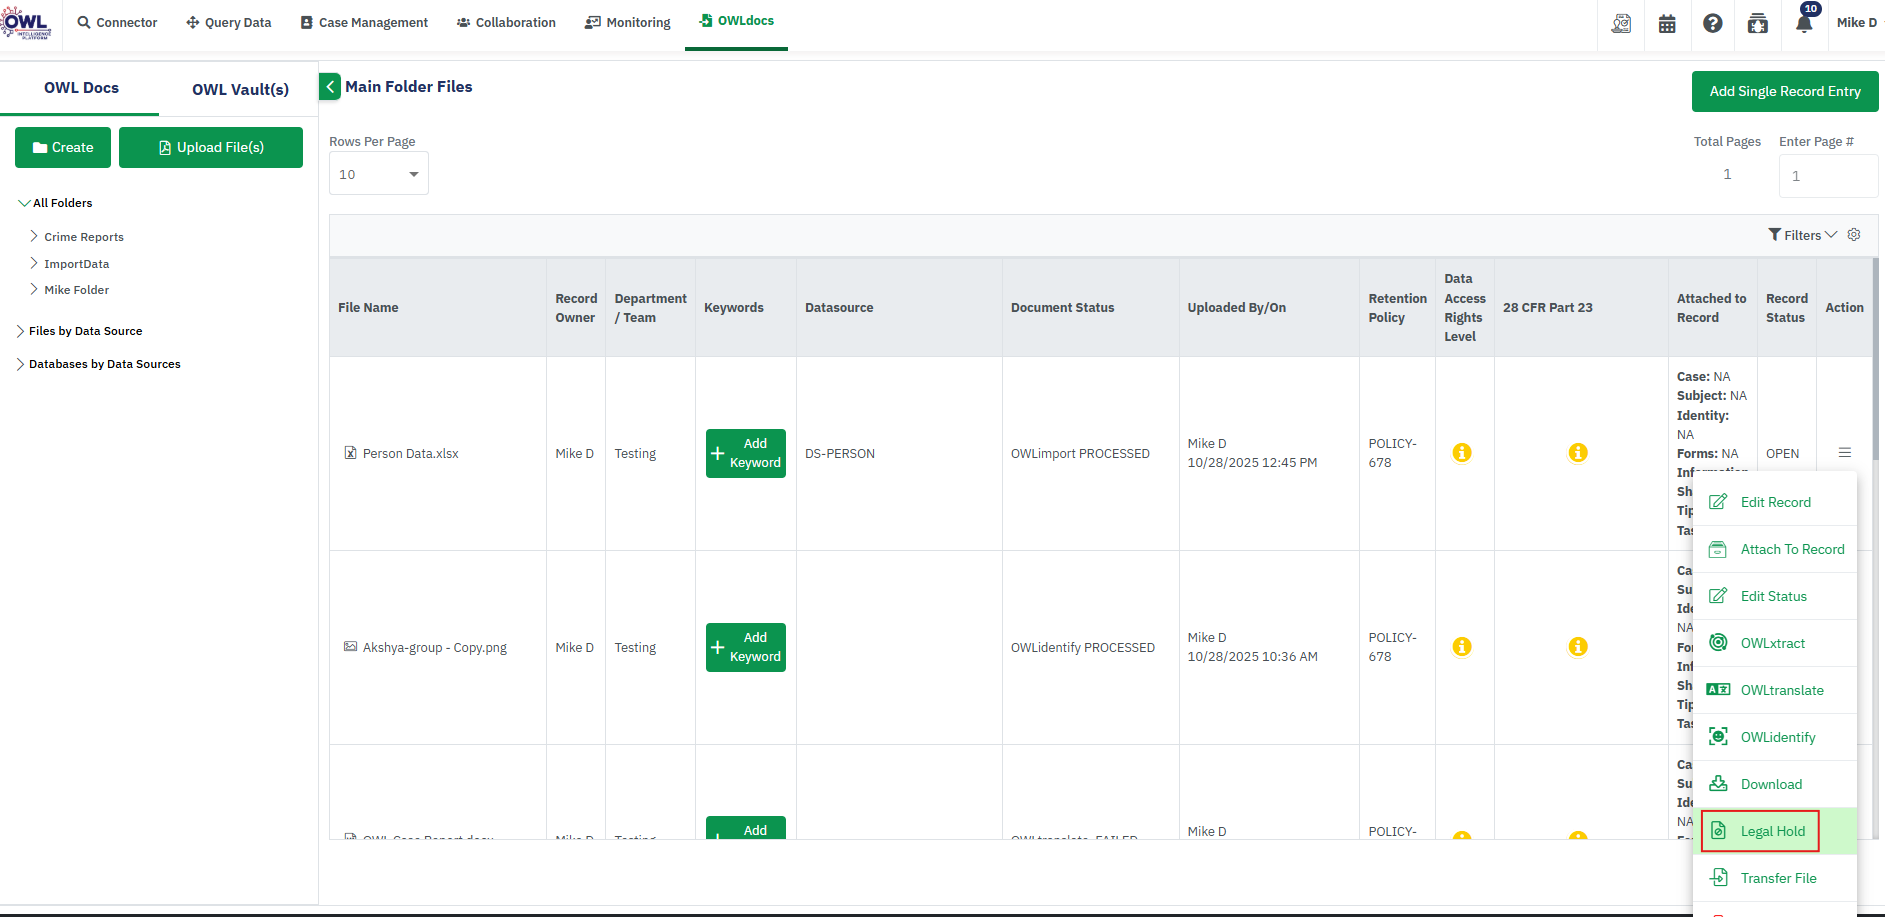The image size is (1885, 917).
Task: Open the Rows Per Page dropdown
Action: (378, 174)
